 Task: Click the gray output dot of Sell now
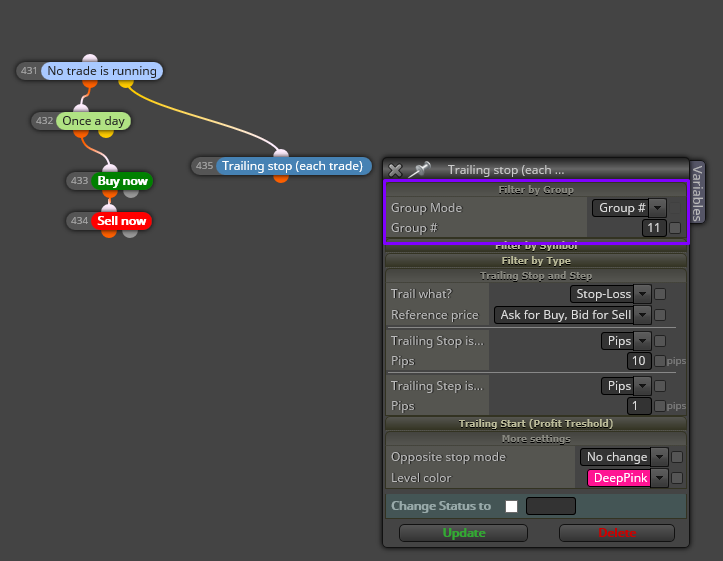pos(130,233)
